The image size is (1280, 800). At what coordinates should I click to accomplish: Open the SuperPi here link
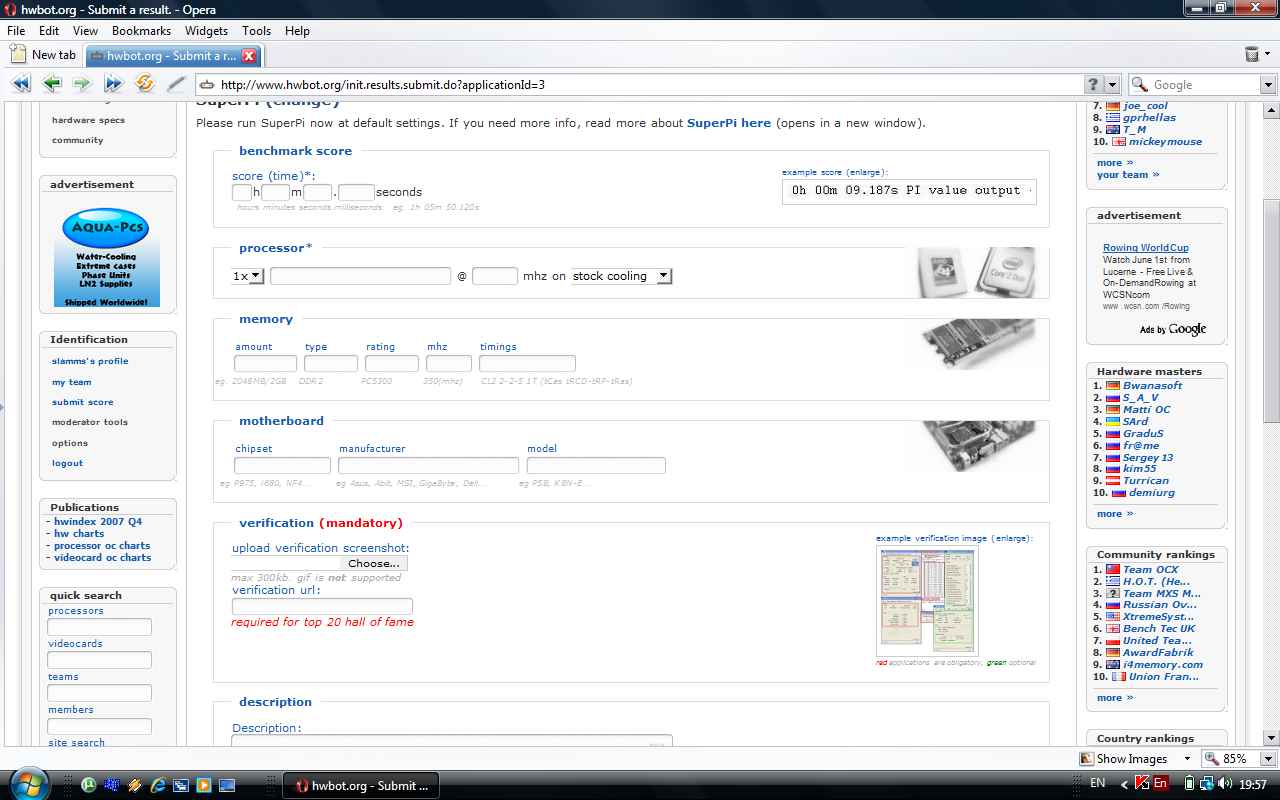729,123
